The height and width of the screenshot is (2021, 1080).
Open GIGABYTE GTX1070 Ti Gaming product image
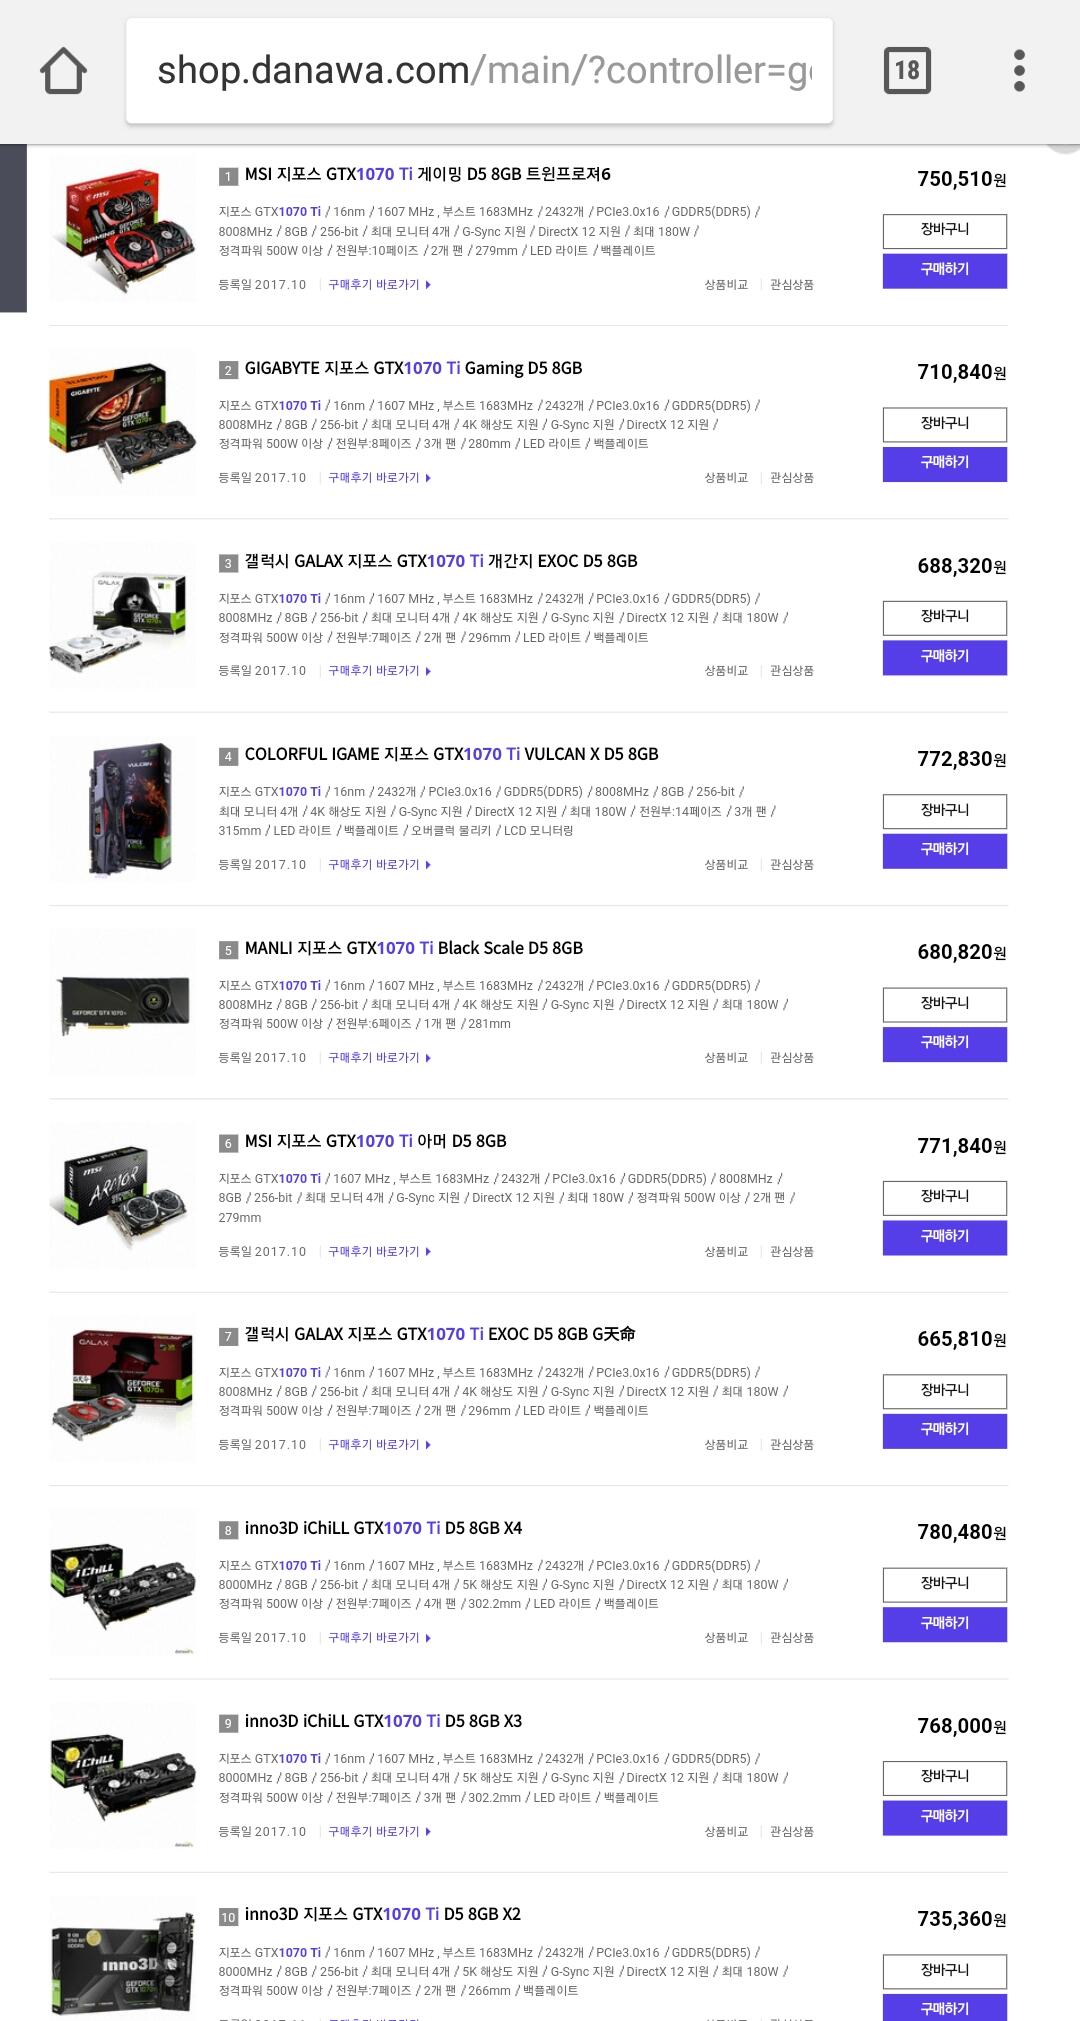123,423
